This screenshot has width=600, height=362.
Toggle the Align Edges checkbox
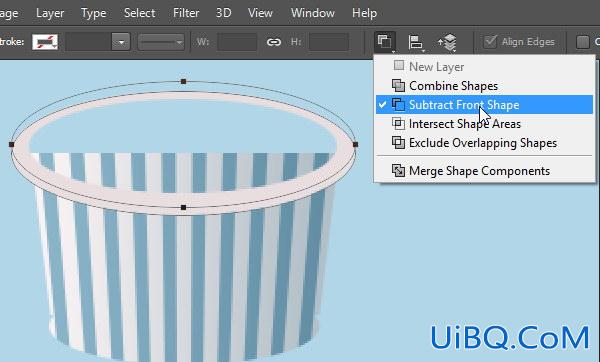pyautogui.click(x=490, y=42)
